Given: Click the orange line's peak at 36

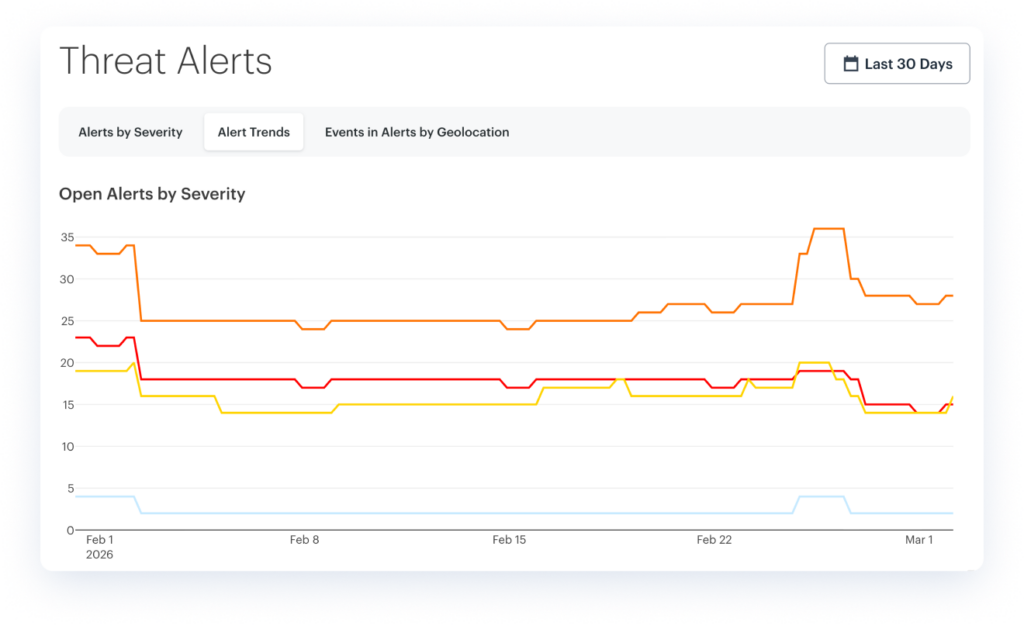Looking at the screenshot, I should coord(829,229).
